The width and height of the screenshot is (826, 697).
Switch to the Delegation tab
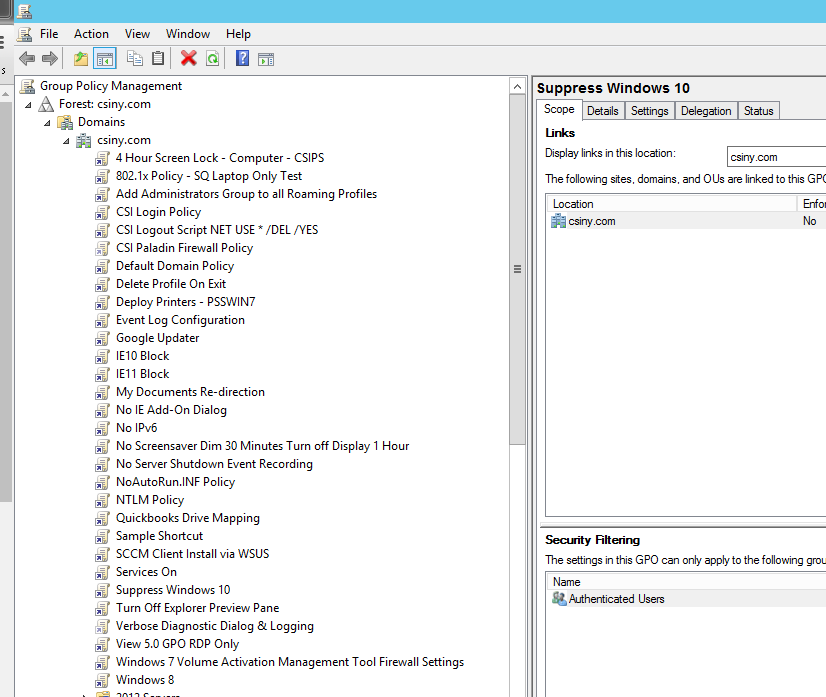[706, 111]
